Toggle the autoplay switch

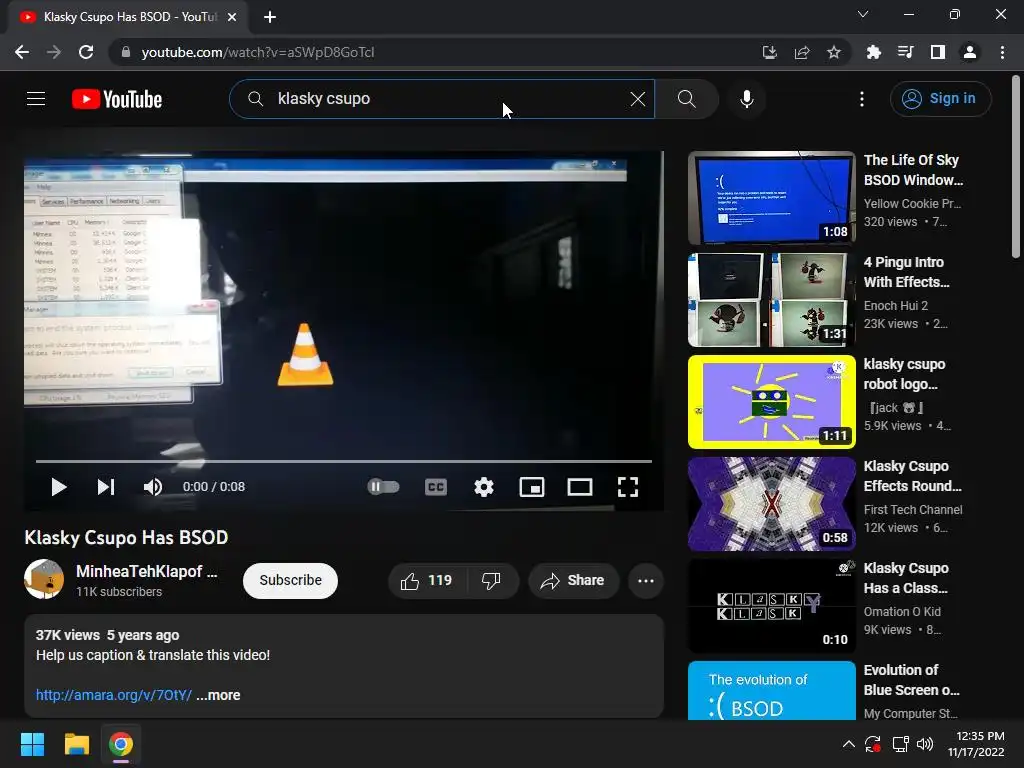pyautogui.click(x=383, y=487)
